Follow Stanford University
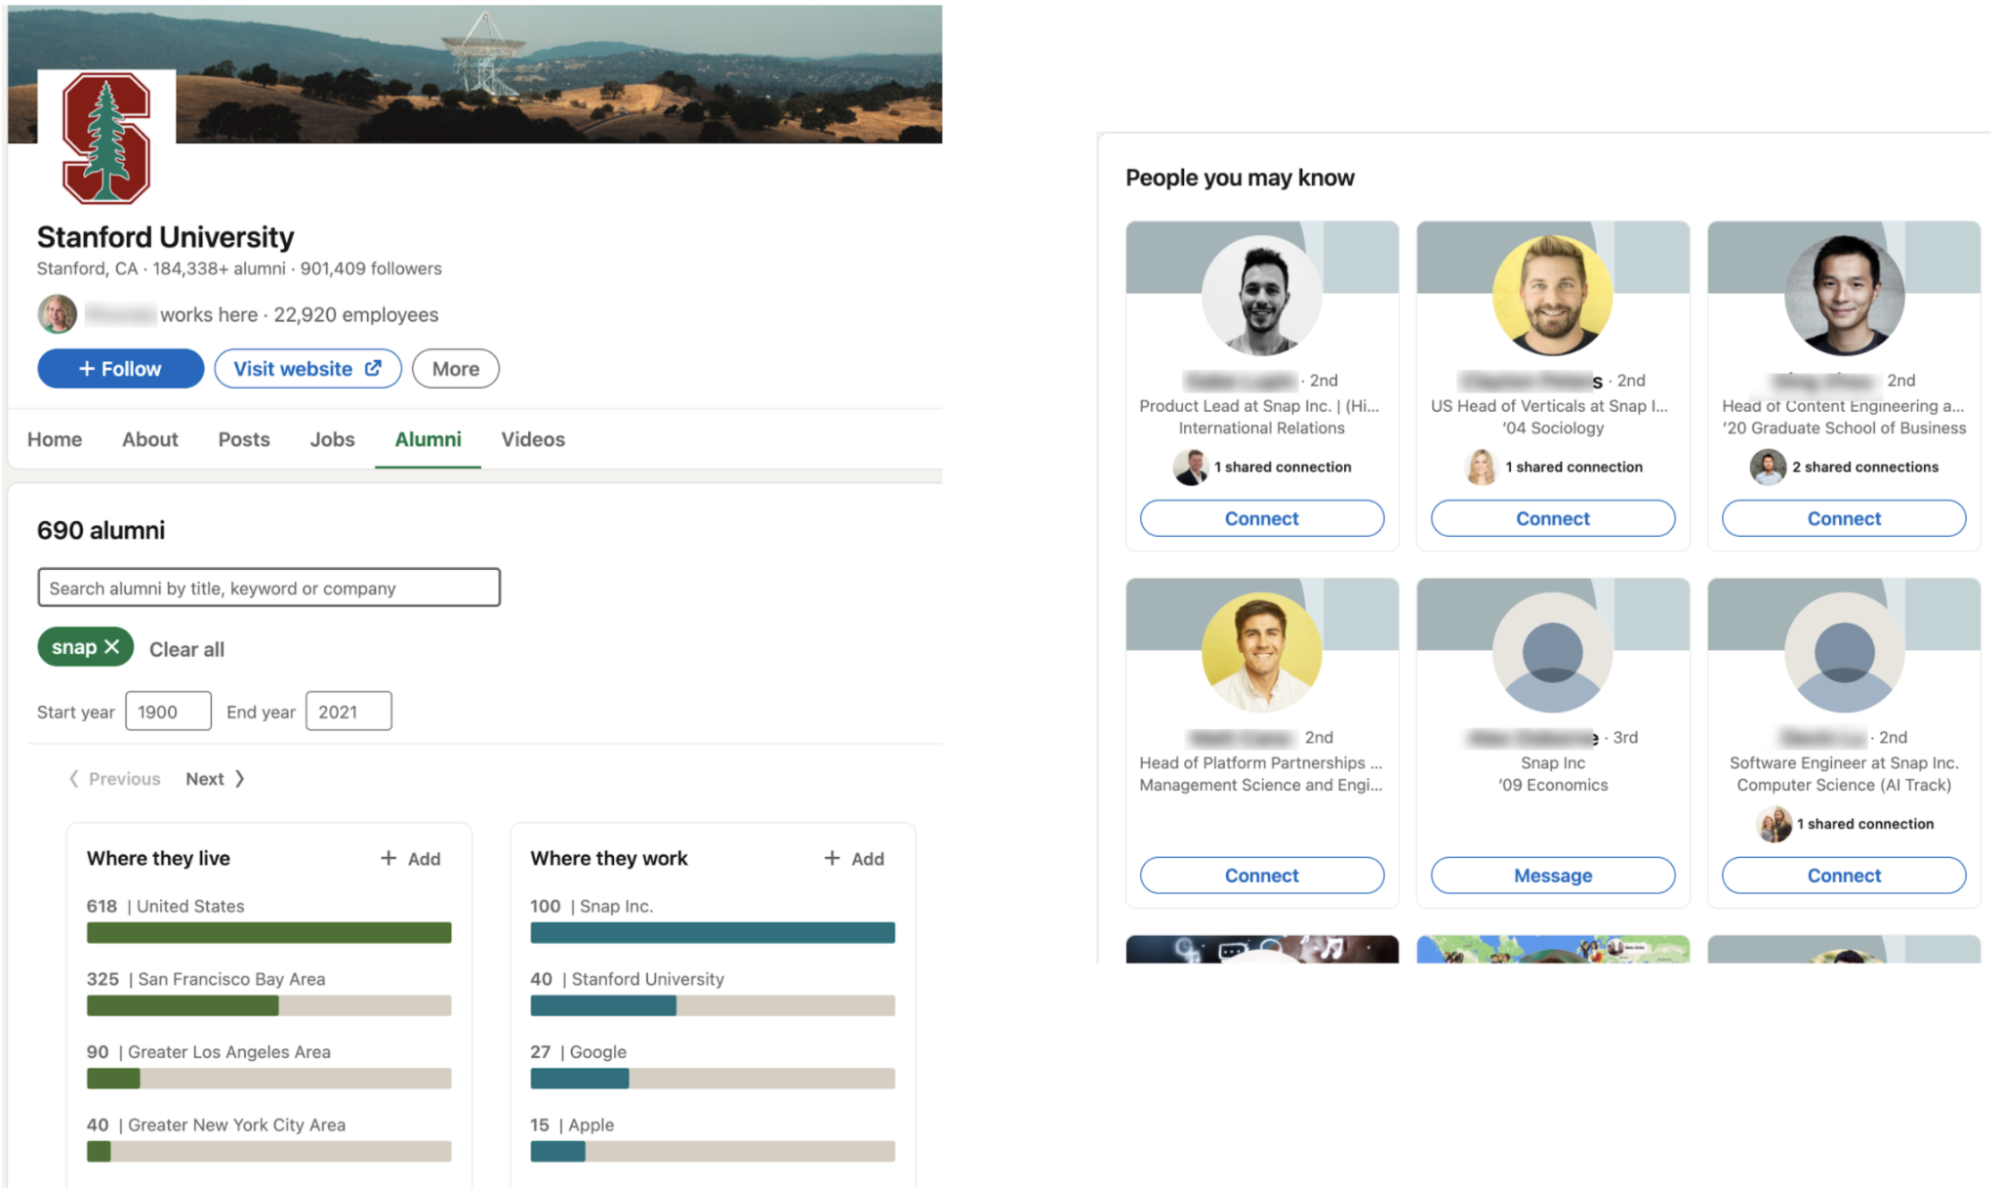This screenshot has width=1999, height=1191. pos(120,369)
